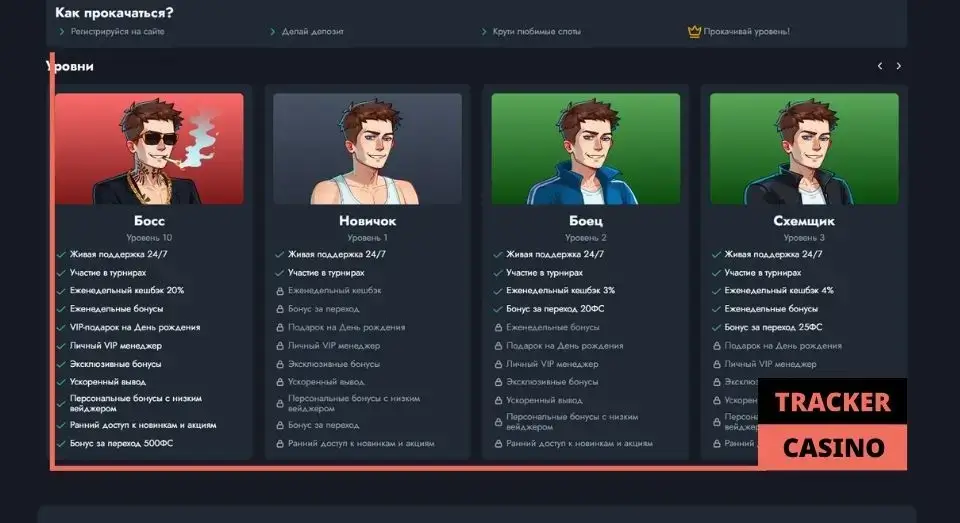960x523 pixels.
Task: Click the previous arrow in Уровни carousel
Action: 880,66
